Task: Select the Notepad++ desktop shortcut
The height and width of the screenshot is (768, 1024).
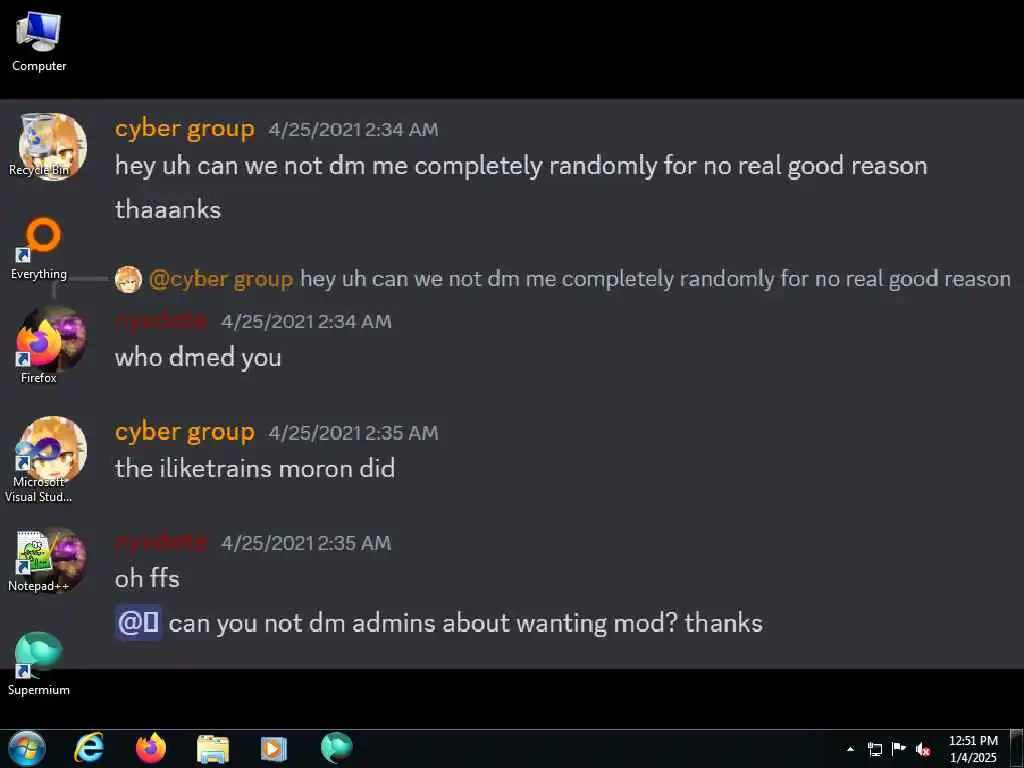Action: point(39,560)
